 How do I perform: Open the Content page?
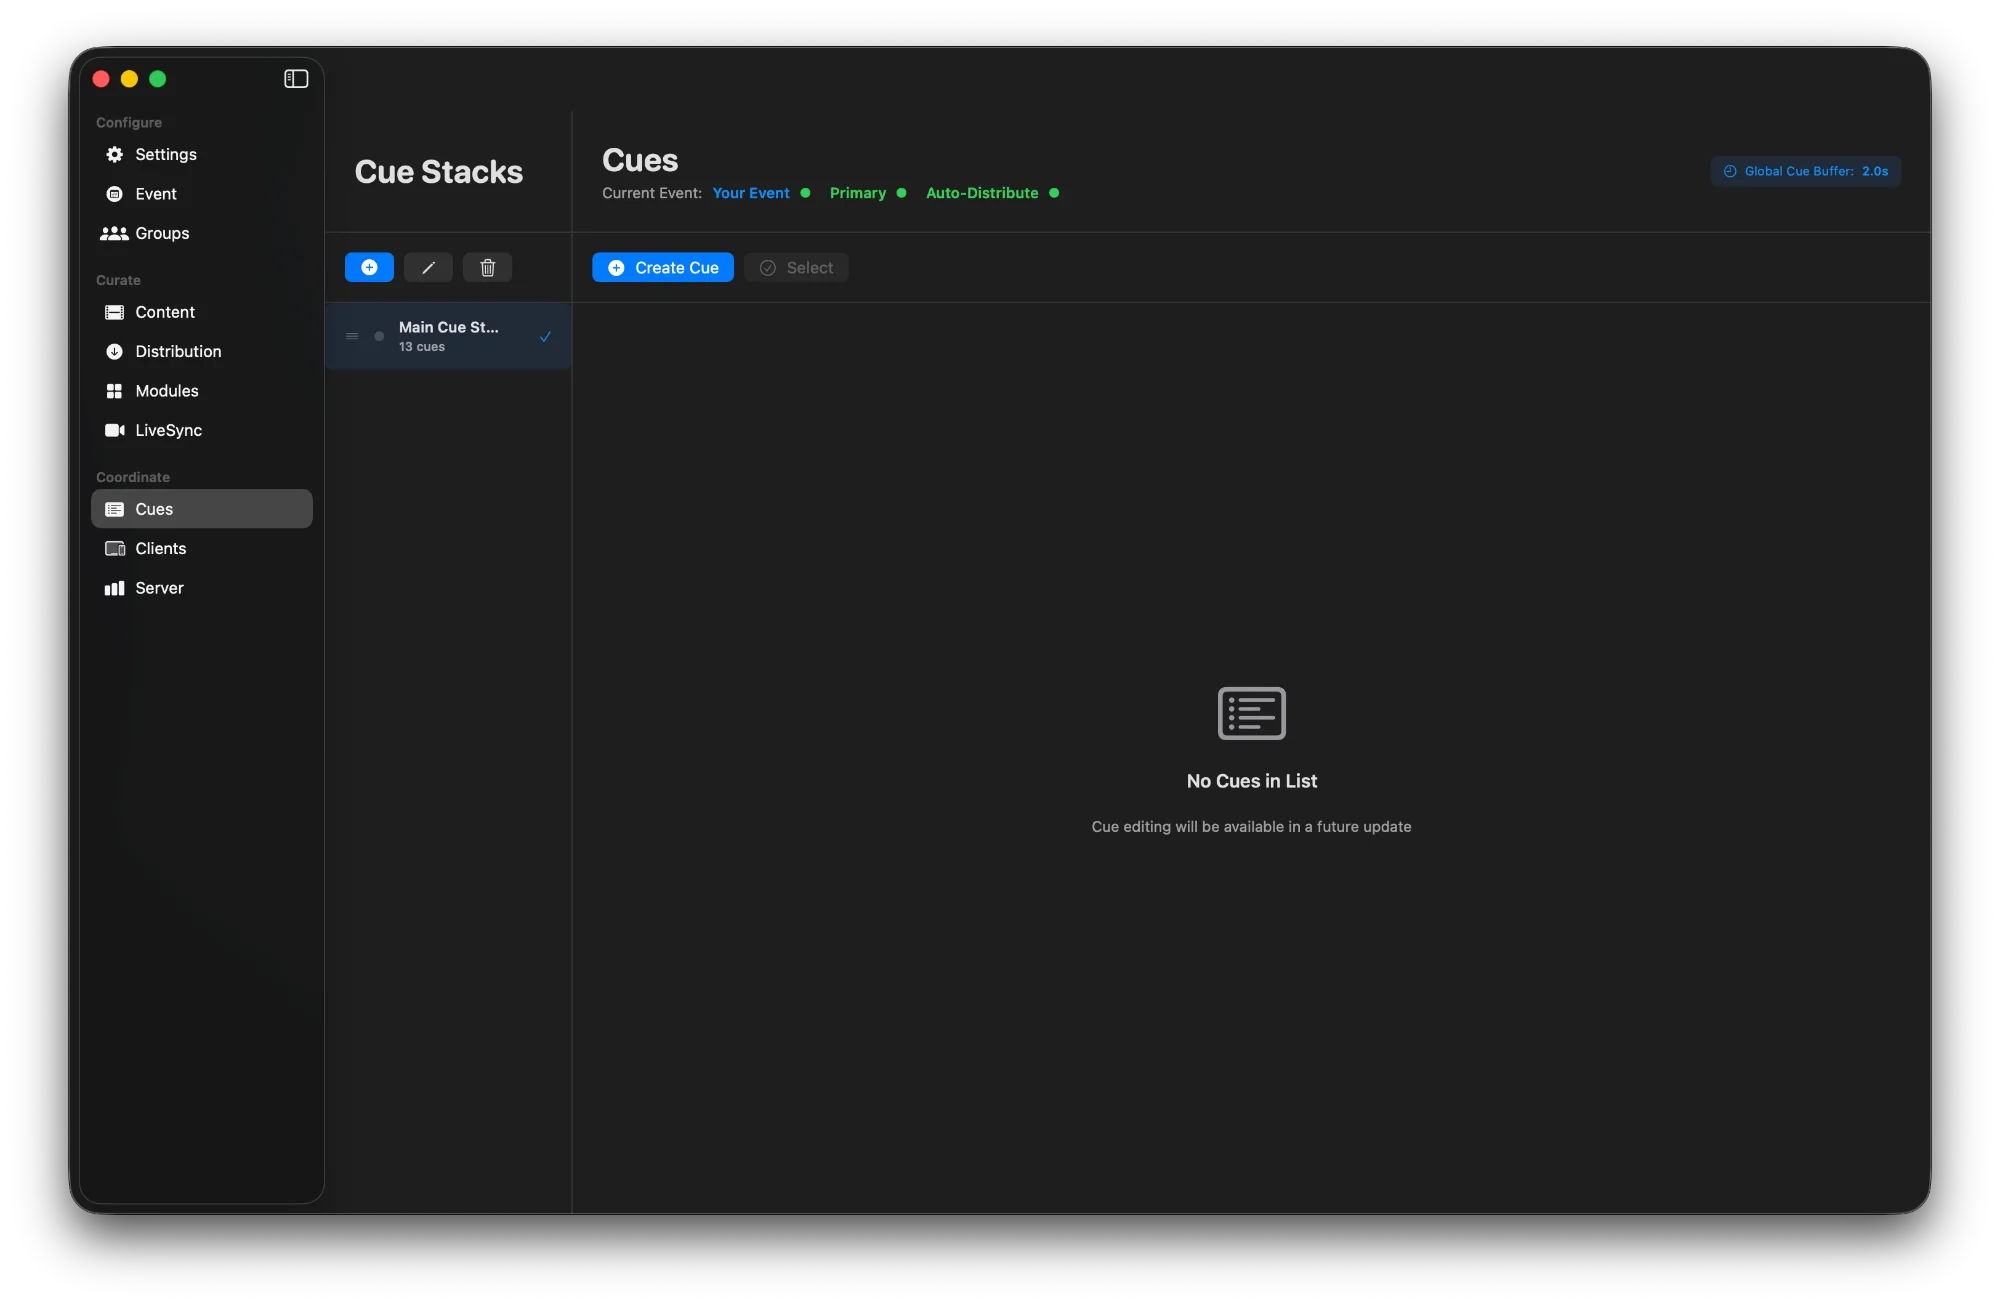point(165,312)
